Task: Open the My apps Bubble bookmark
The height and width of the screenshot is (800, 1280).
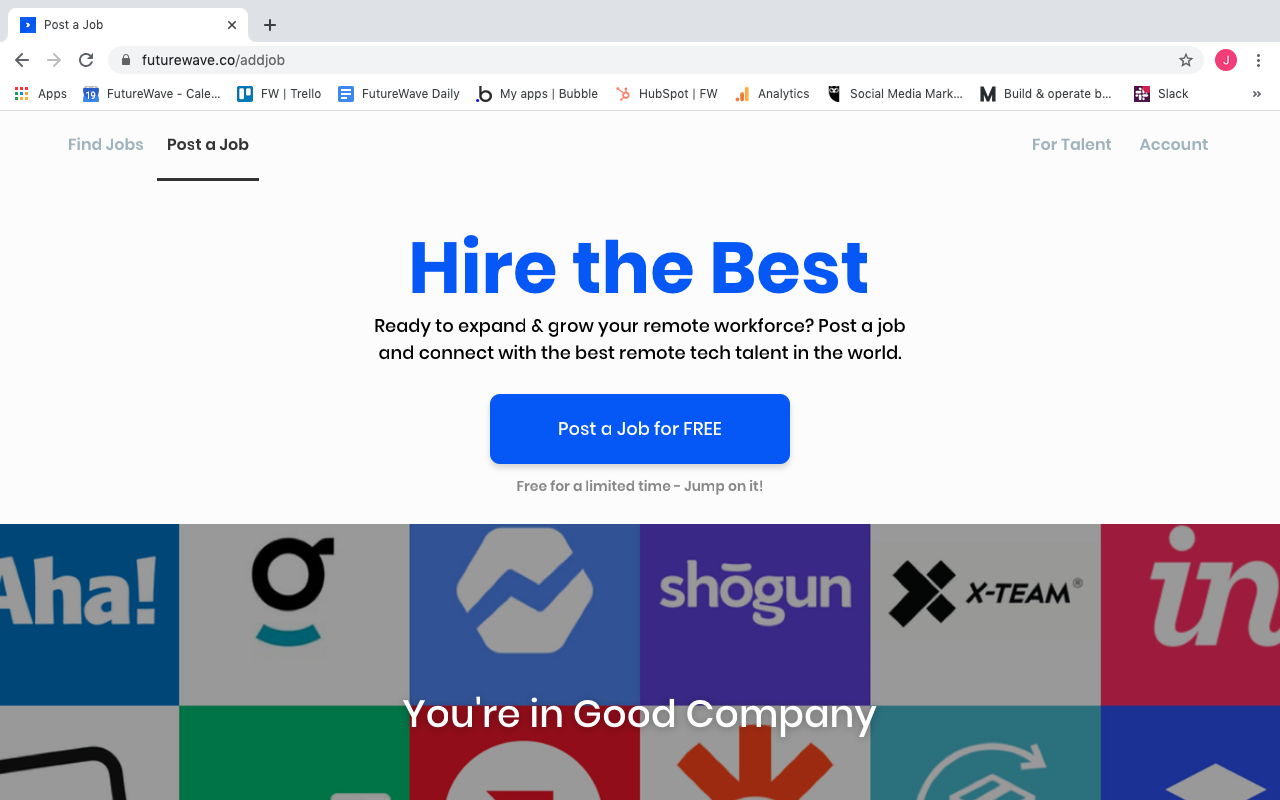Action: pyautogui.click(x=537, y=94)
